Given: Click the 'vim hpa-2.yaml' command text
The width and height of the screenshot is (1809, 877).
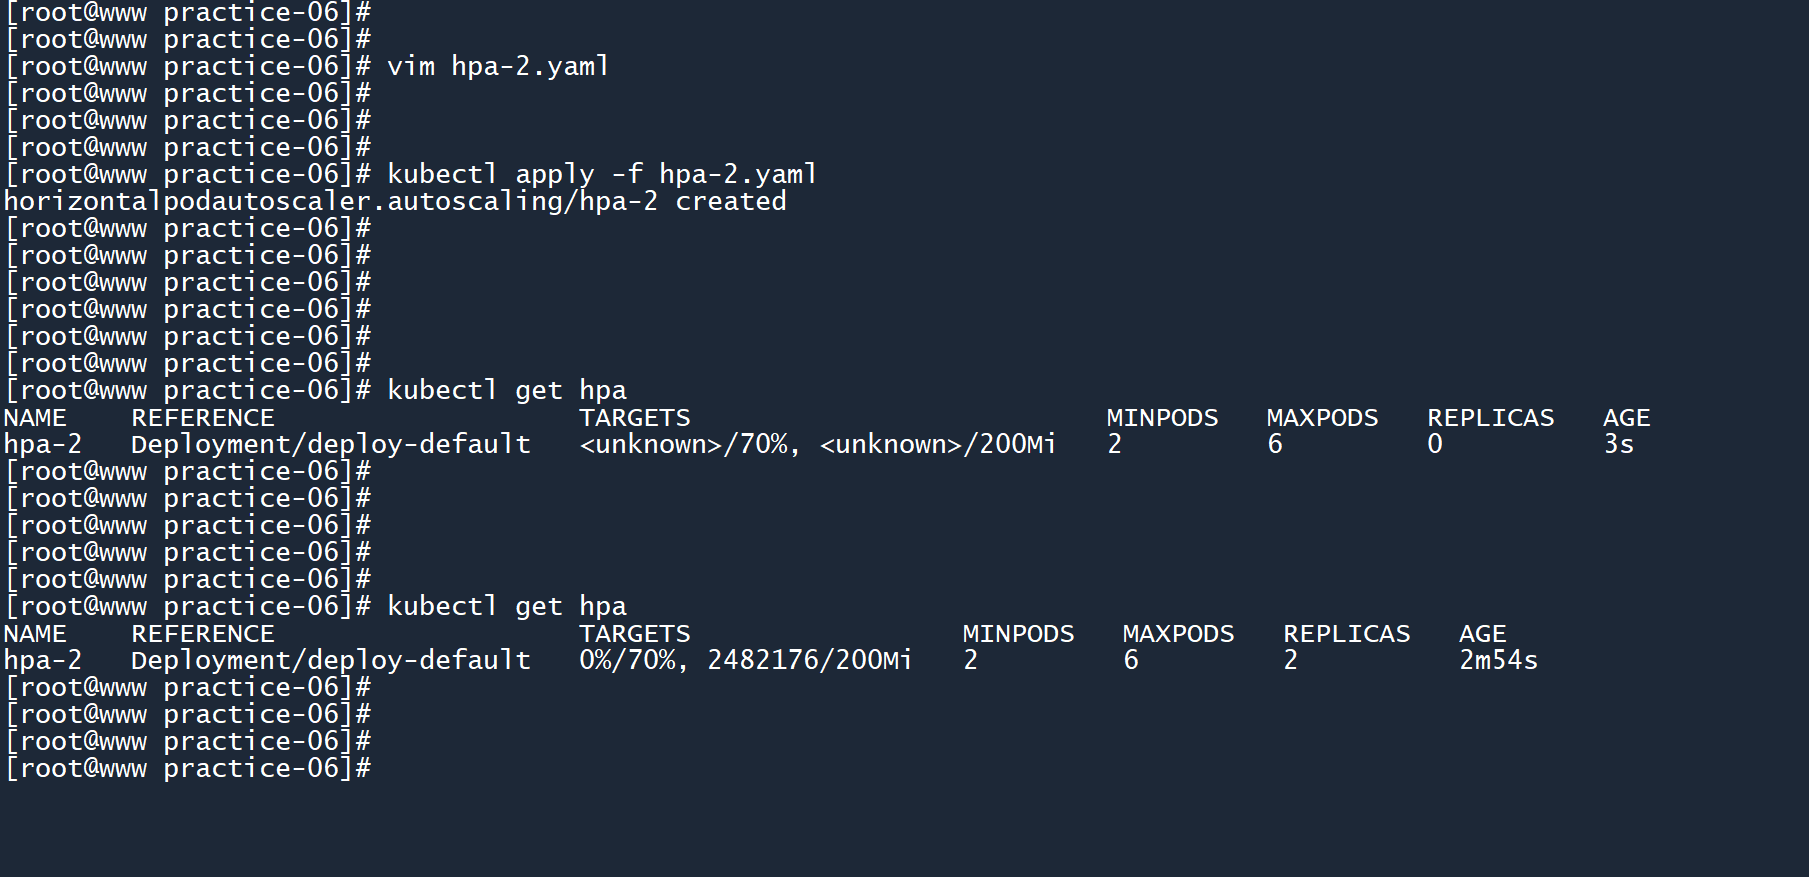Looking at the screenshot, I should tap(497, 67).
